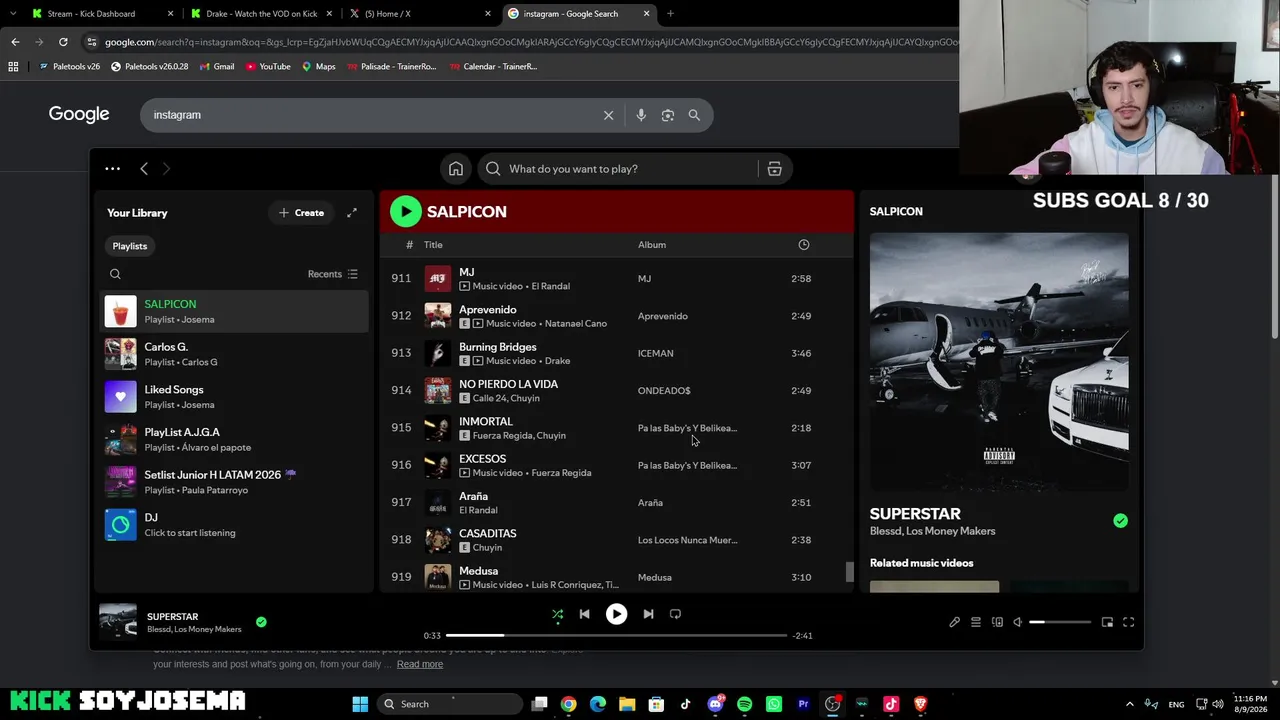
Task: Open the Maps bookmark
Action: pyautogui.click(x=319, y=67)
